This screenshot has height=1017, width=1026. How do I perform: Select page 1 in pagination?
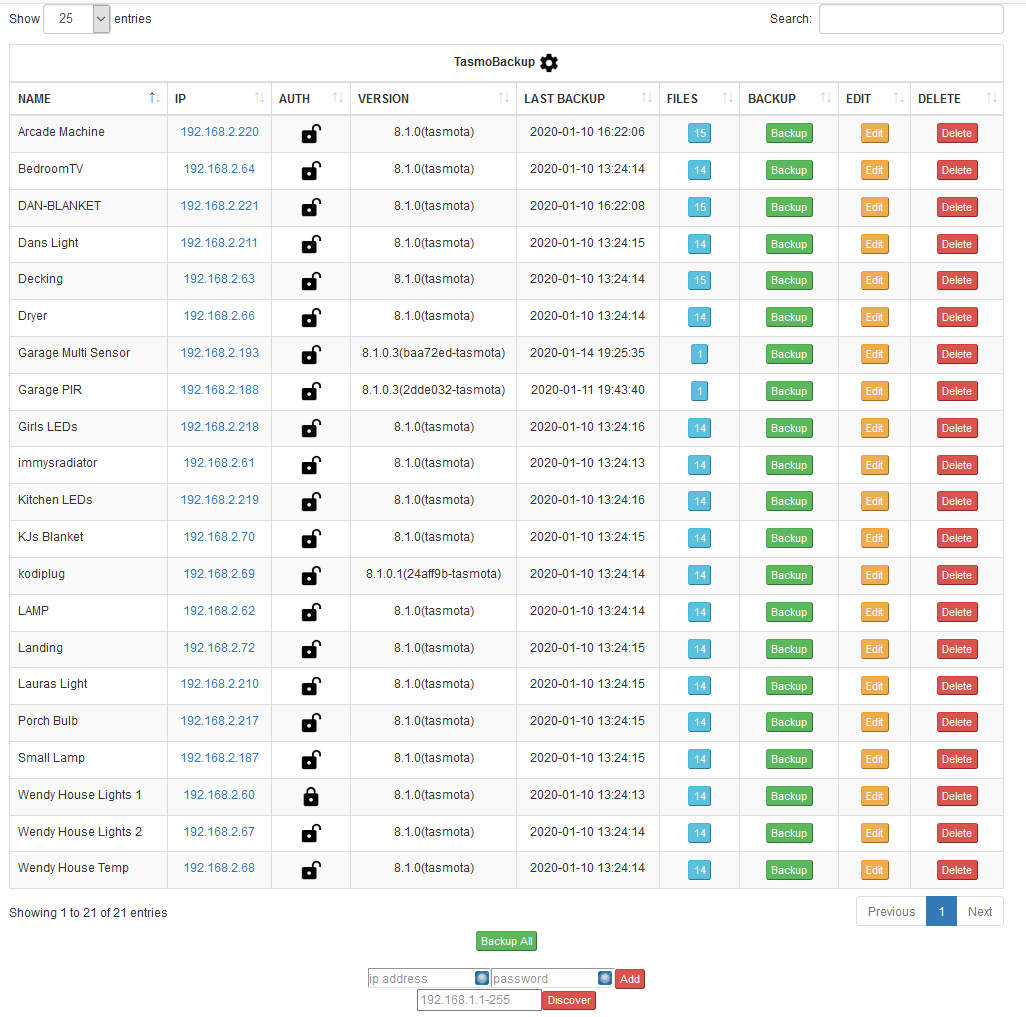[942, 912]
